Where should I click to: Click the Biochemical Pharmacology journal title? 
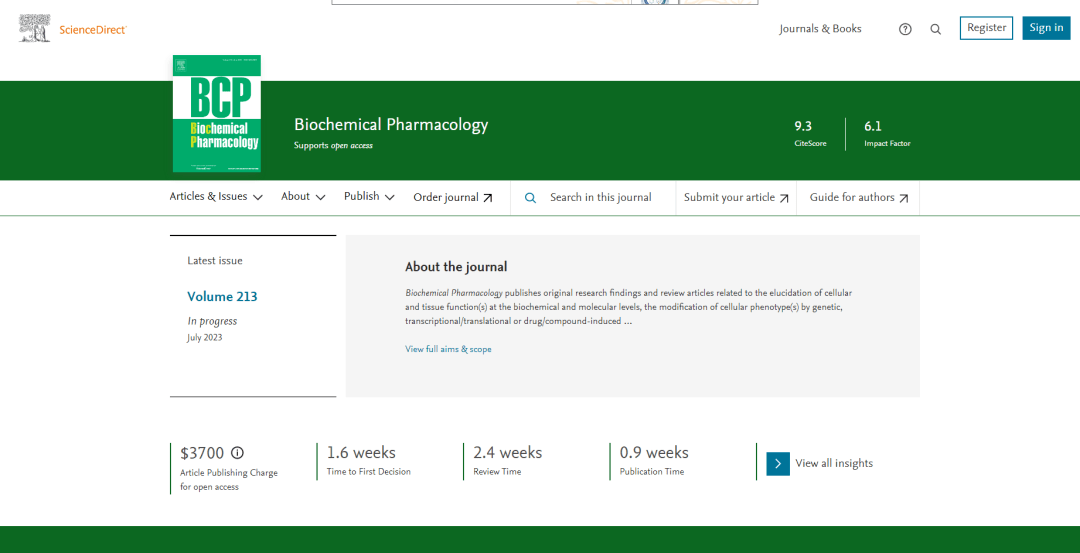[391, 125]
